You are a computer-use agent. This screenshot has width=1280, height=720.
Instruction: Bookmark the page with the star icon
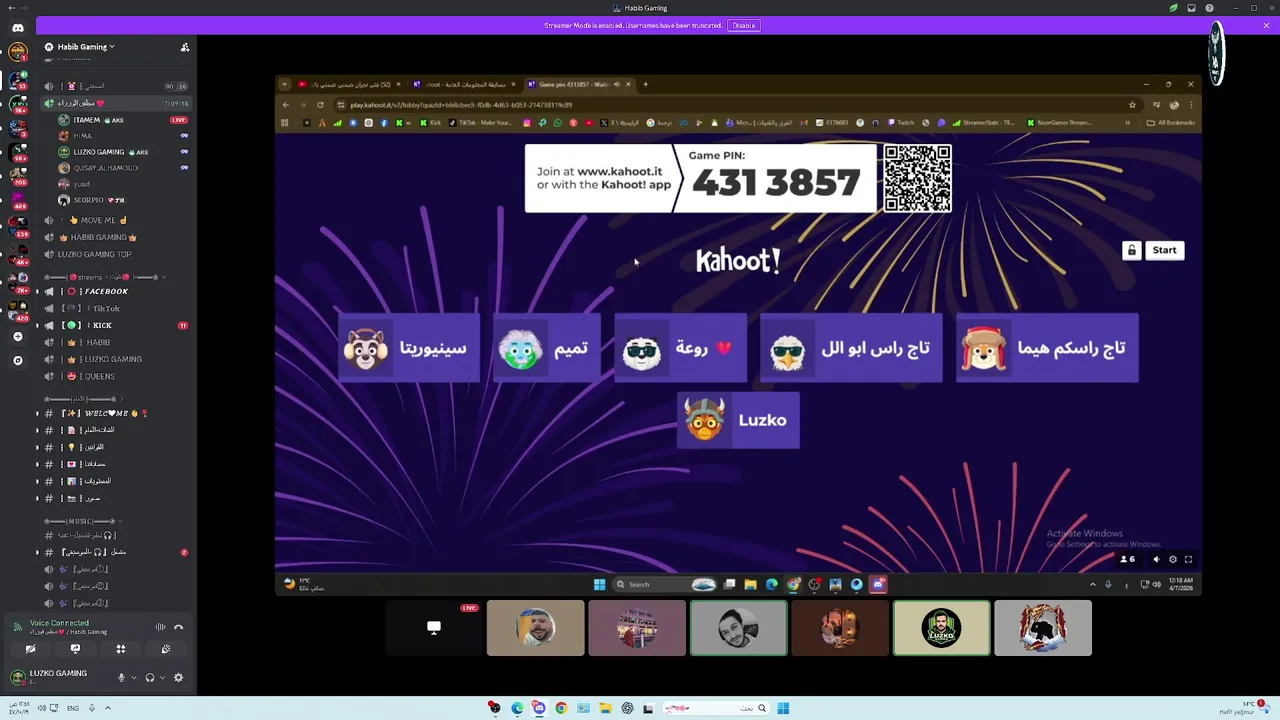coord(1132,104)
